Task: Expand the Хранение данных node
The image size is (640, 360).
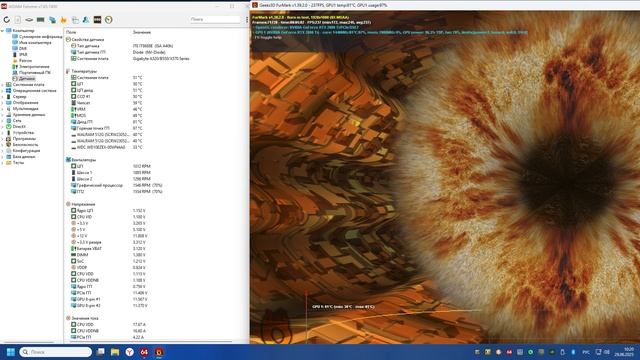Action: 2,115
